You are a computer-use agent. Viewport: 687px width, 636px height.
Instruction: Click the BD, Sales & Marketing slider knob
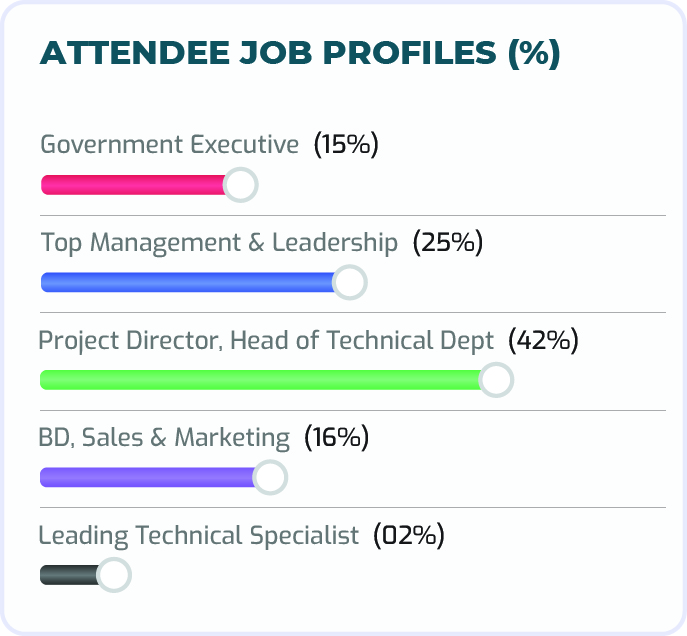pos(270,477)
